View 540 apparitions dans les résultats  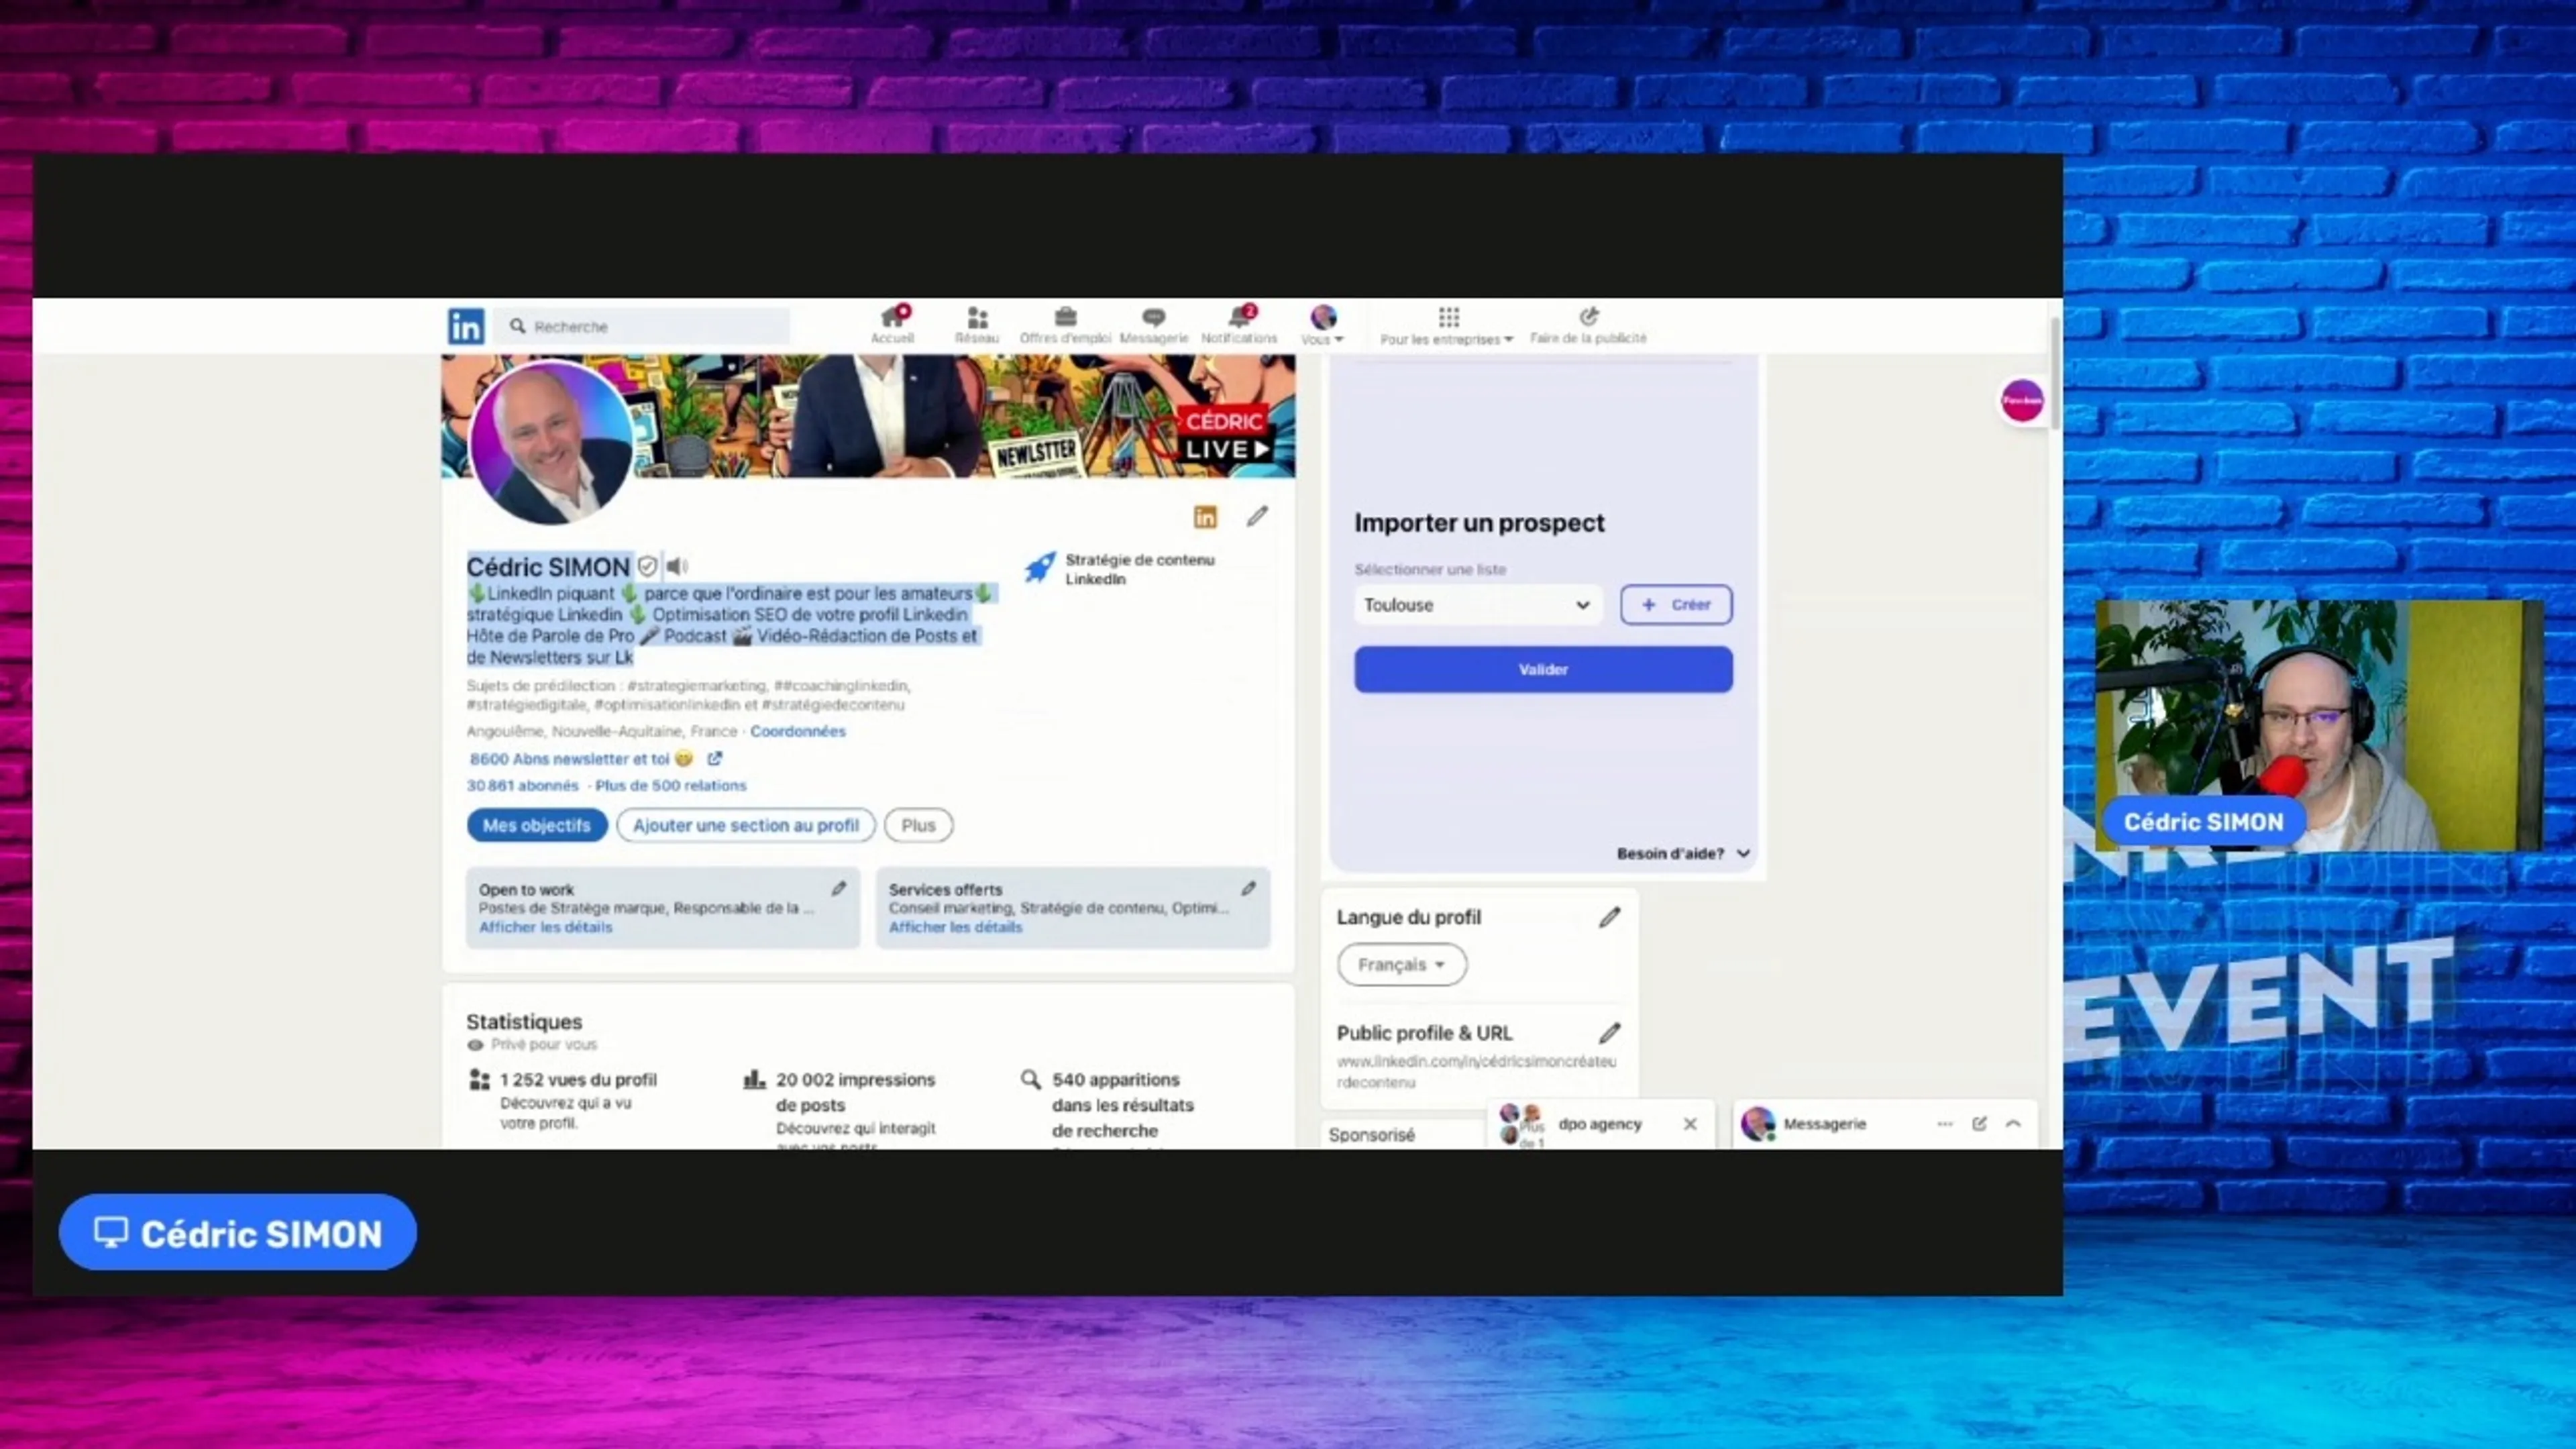pos(1122,1105)
